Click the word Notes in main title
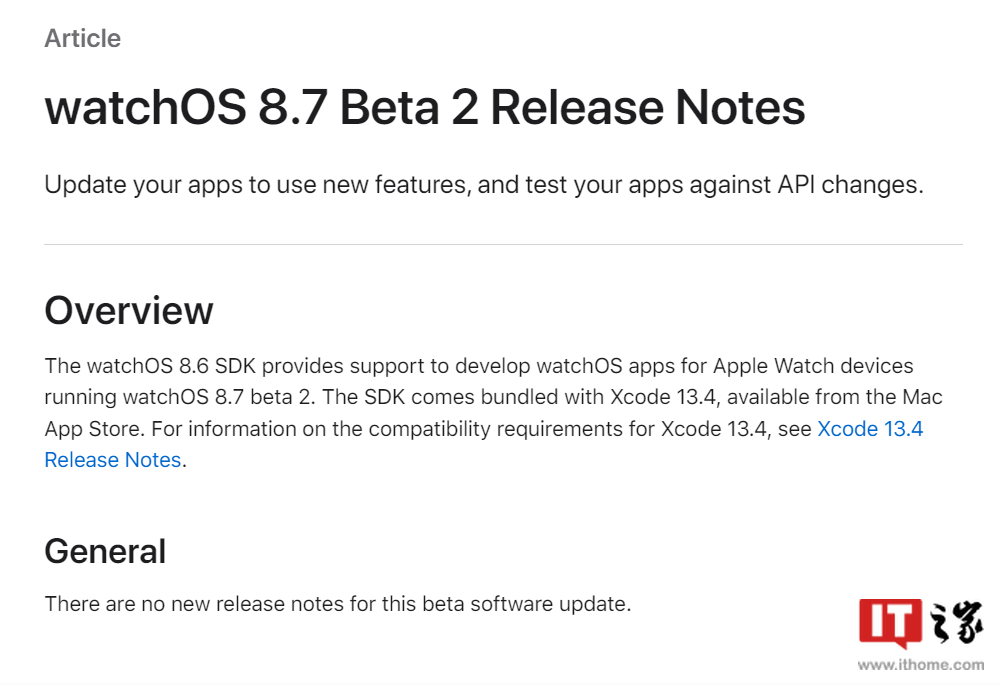This screenshot has width=999, height=685. click(x=740, y=106)
